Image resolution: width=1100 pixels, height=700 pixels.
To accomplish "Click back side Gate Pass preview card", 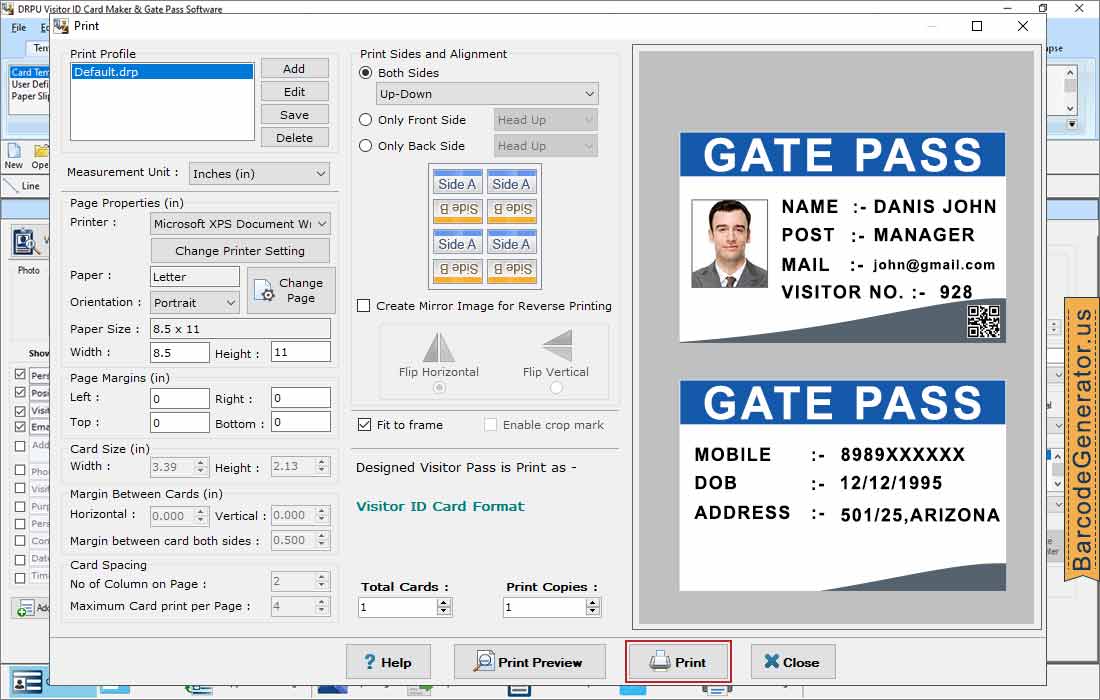I will pyautogui.click(x=843, y=486).
